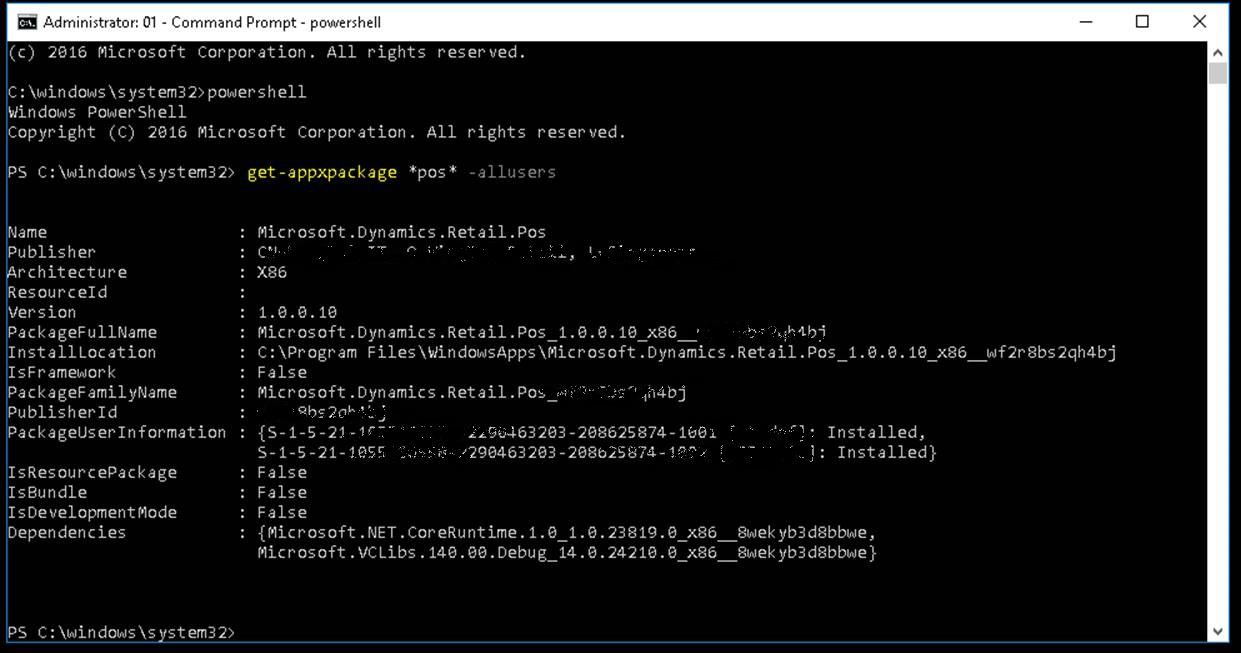Click the 'X86' architecture value
The width and height of the screenshot is (1241, 653).
coord(272,272)
